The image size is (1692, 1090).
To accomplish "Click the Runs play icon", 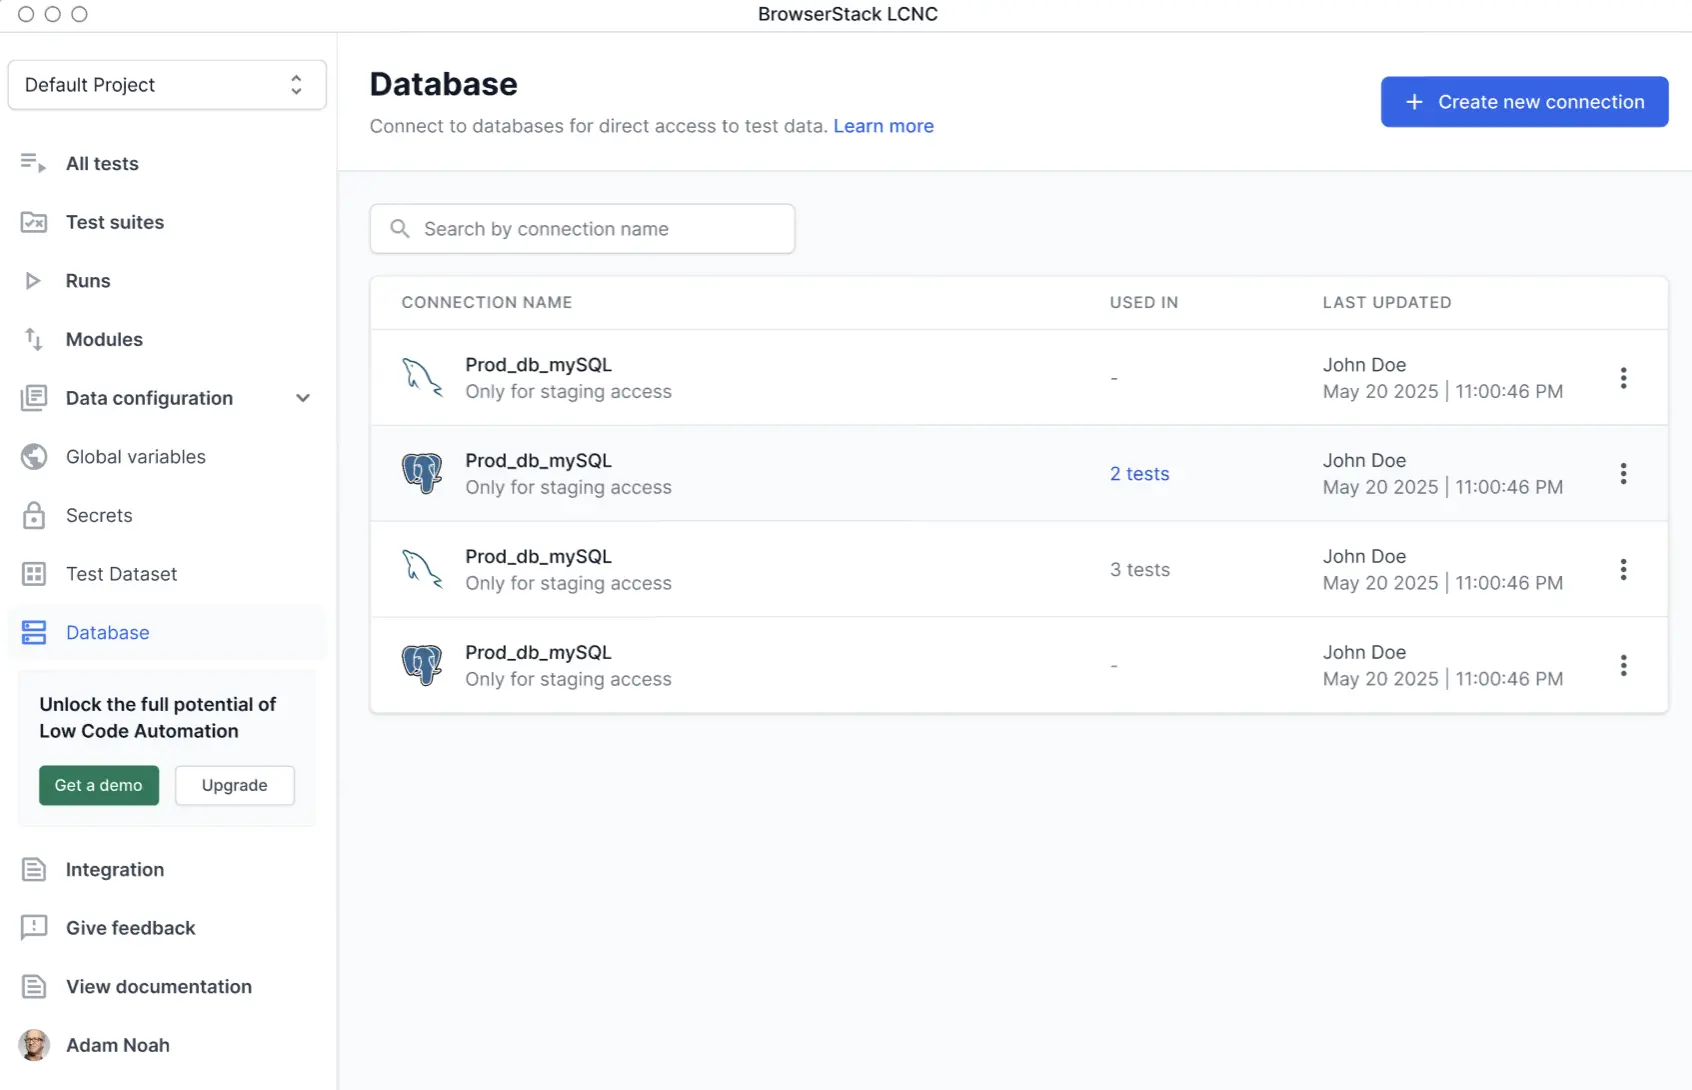I will coord(33,281).
